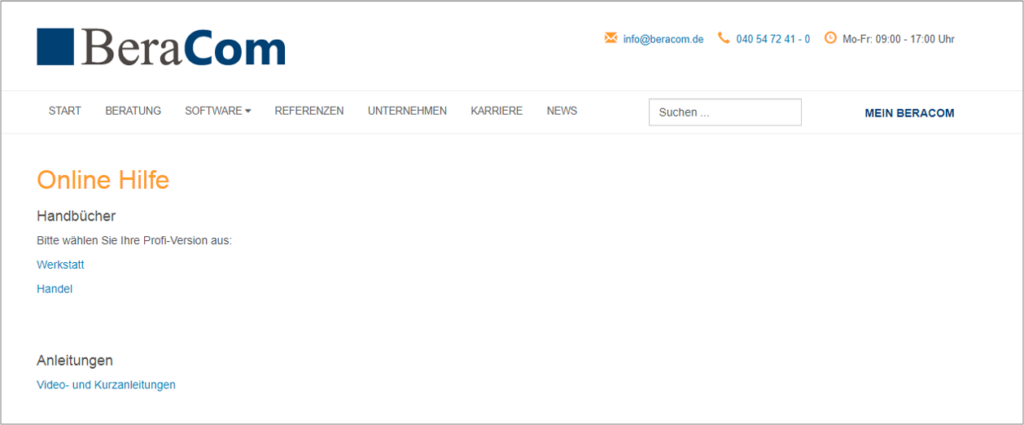The image size is (1024, 425).
Task: Click the Anleitungen subheading
Action: click(x=74, y=360)
